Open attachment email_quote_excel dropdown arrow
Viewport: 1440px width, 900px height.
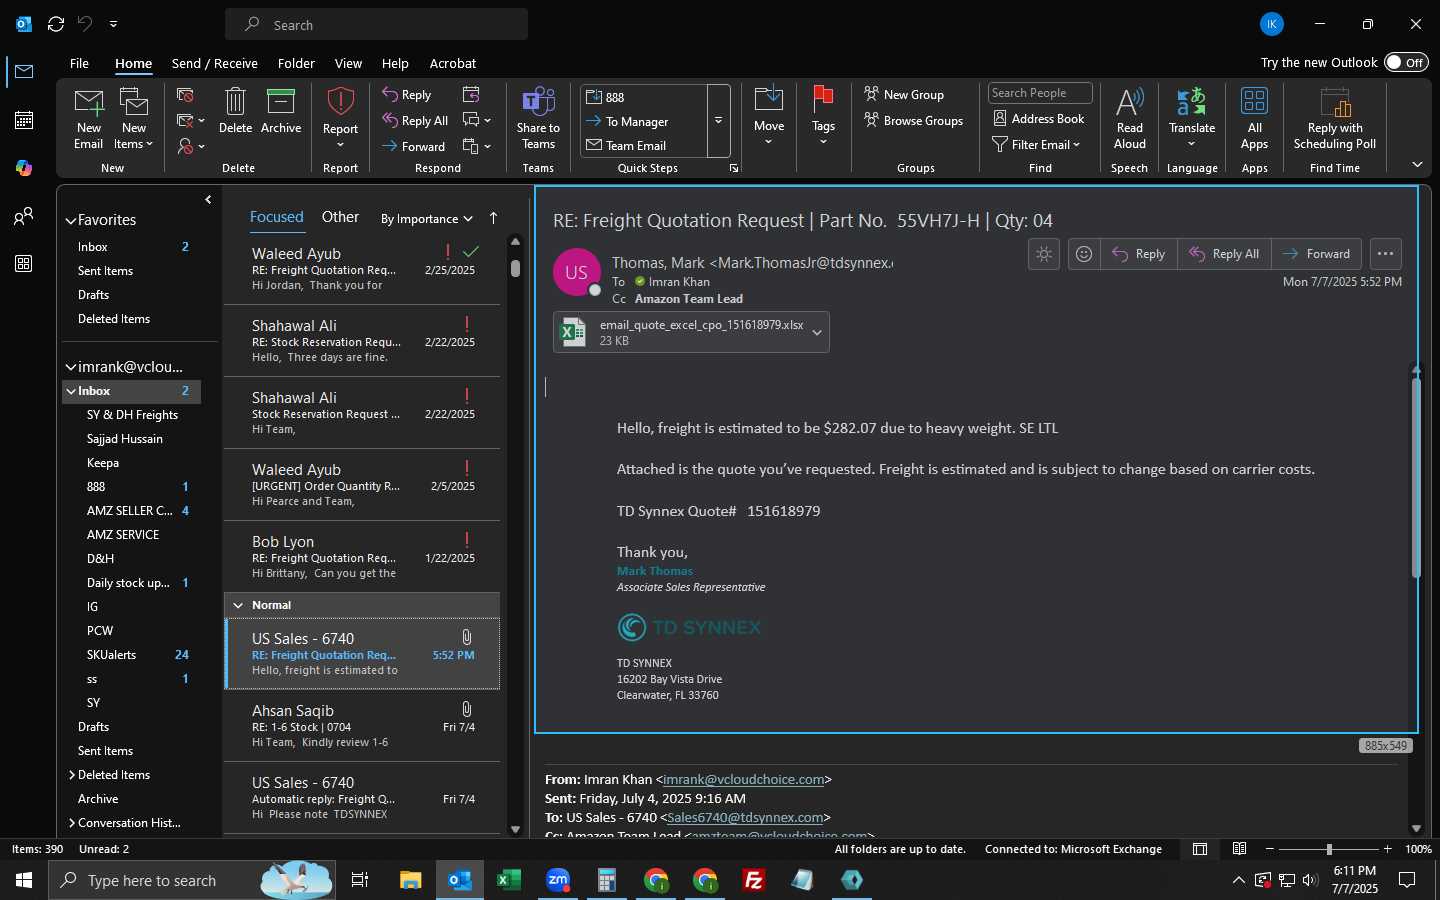coord(817,333)
